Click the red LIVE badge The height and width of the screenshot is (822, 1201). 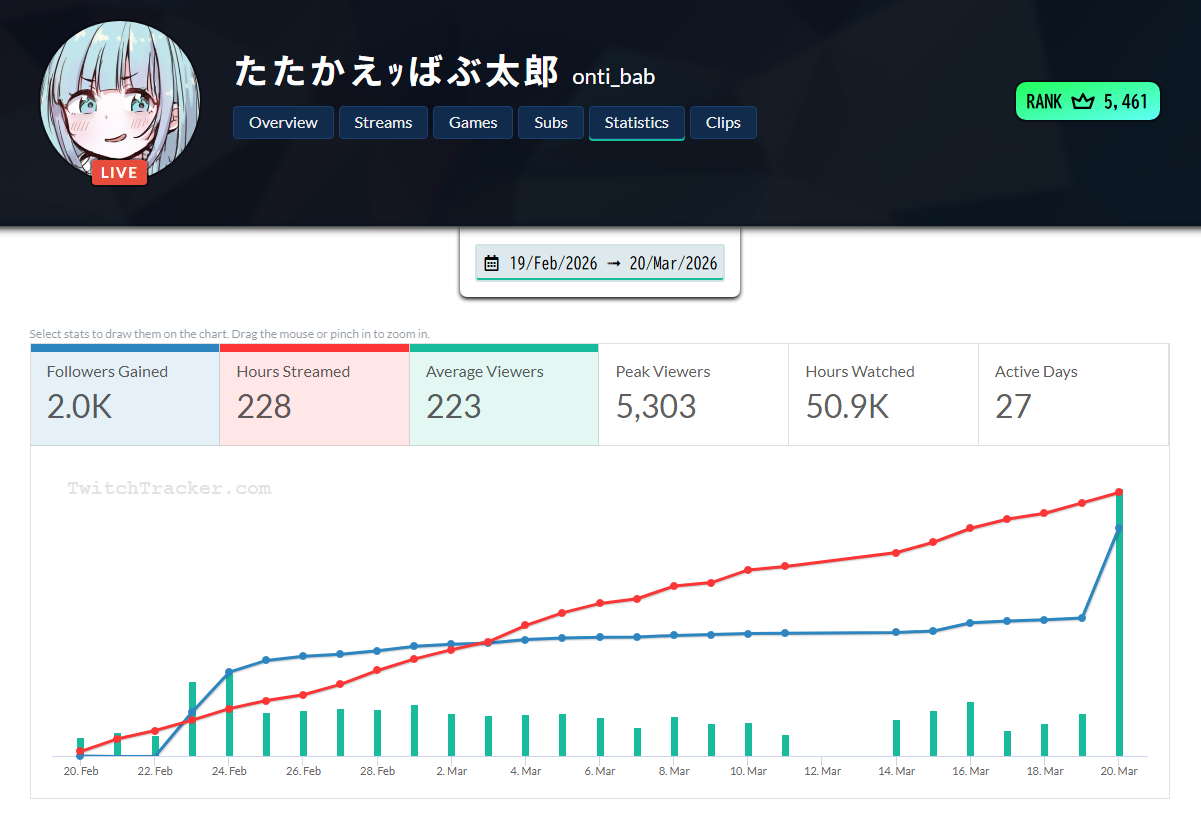120,173
